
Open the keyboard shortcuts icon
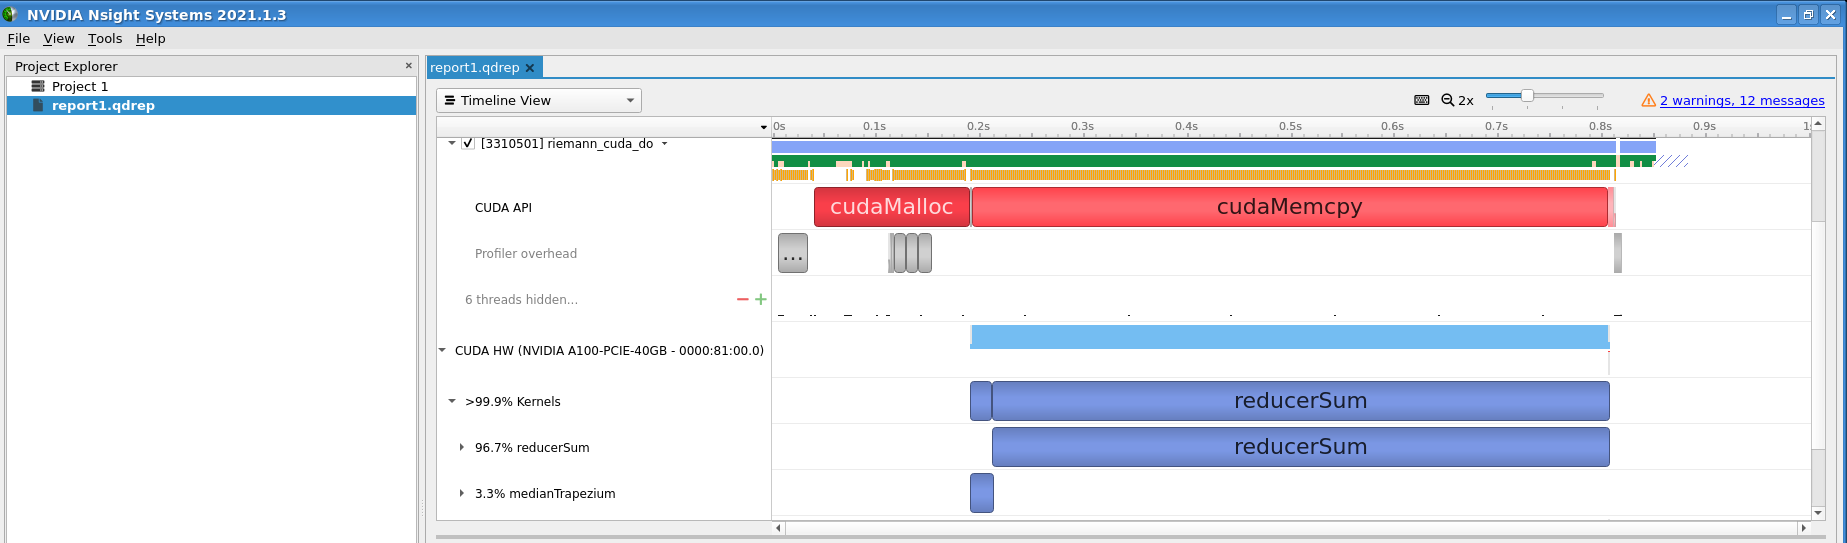click(x=1421, y=100)
